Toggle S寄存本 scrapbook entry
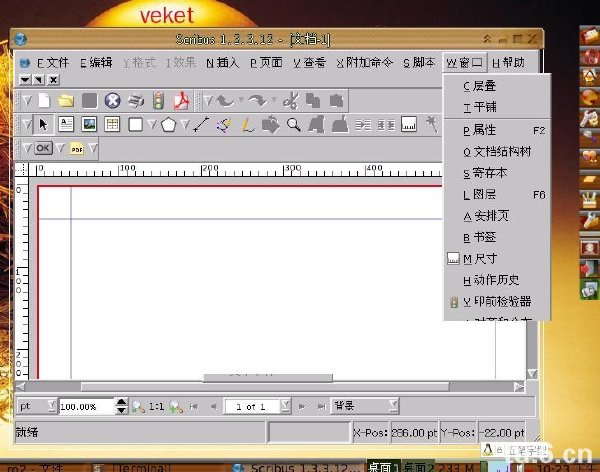Image resolution: width=600 pixels, height=472 pixels. pyautogui.click(x=497, y=173)
